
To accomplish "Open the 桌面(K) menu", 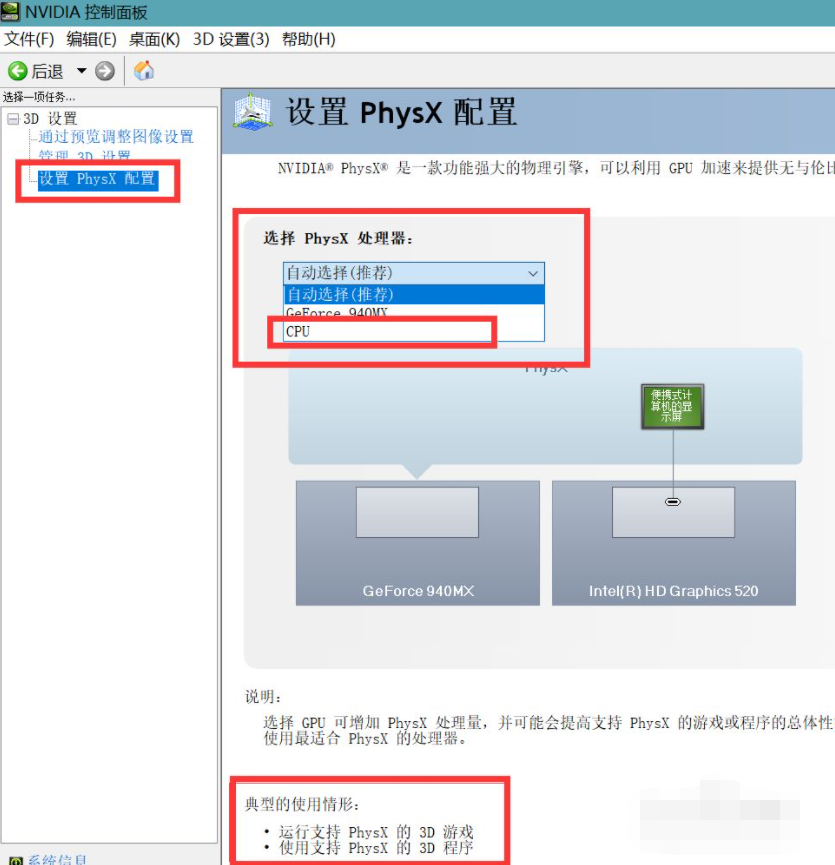I will tap(154, 40).
